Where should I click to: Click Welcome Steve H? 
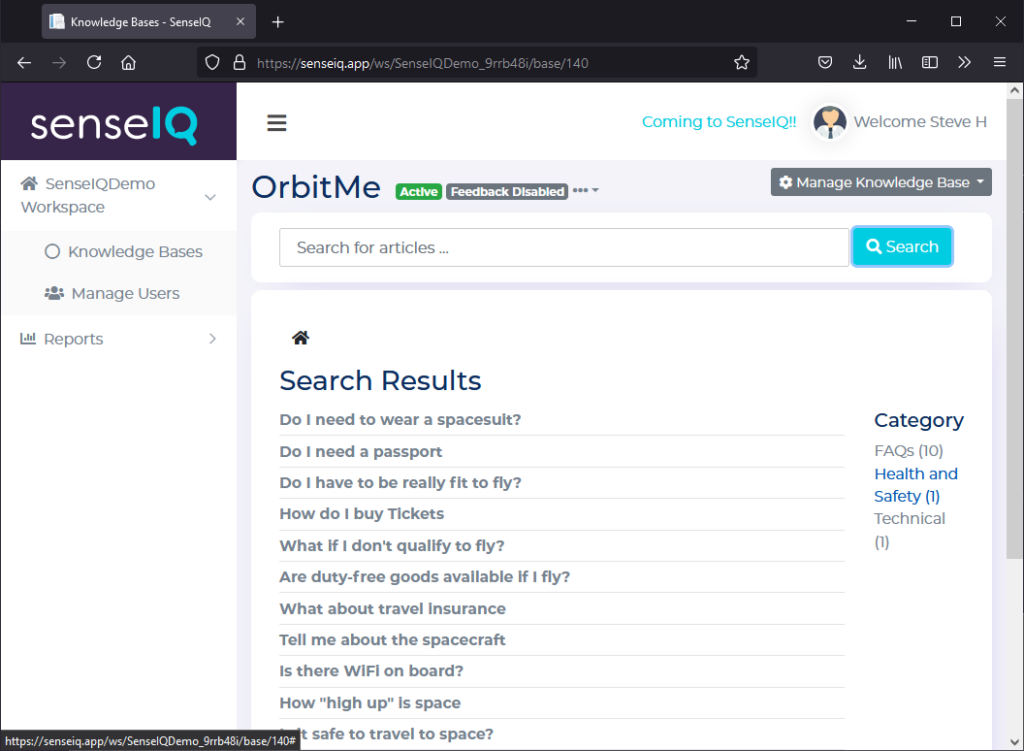[x=920, y=121]
